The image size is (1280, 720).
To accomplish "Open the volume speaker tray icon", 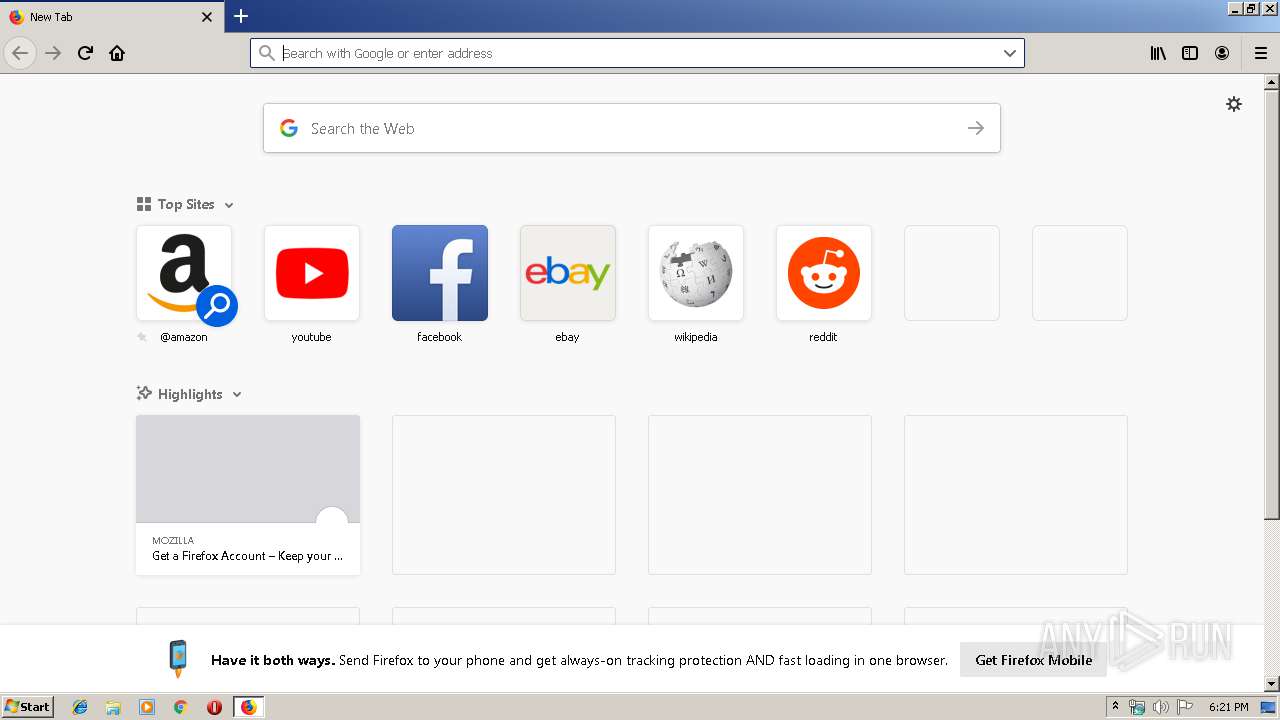I will click(x=1161, y=707).
